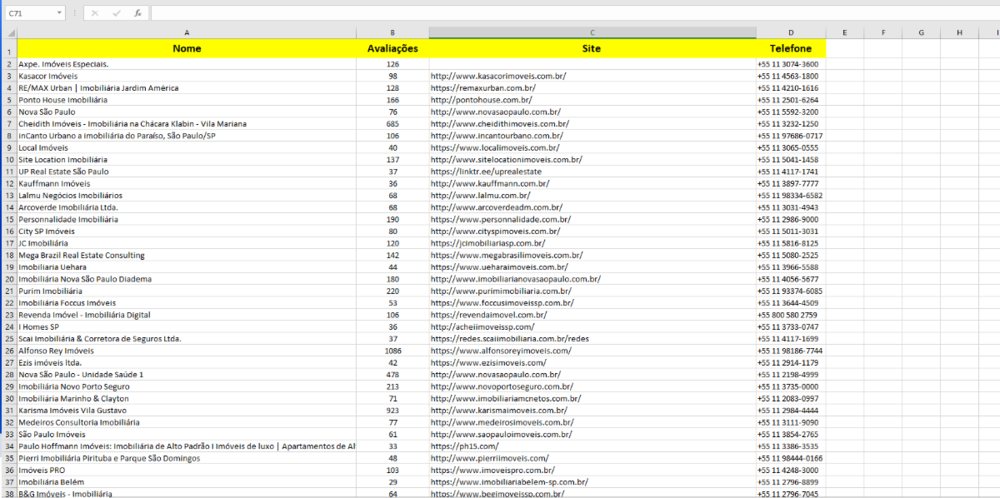The width and height of the screenshot is (1000, 498).
Task: Select column H header
Action: pyautogui.click(x=959, y=33)
